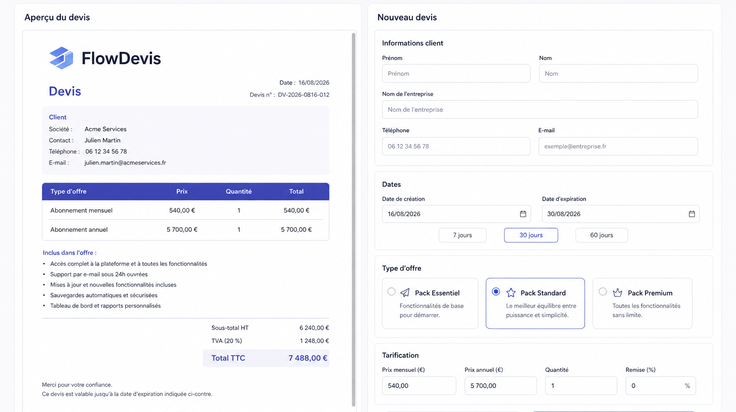Click the paper plane Pack Essentiel icon

405,293
